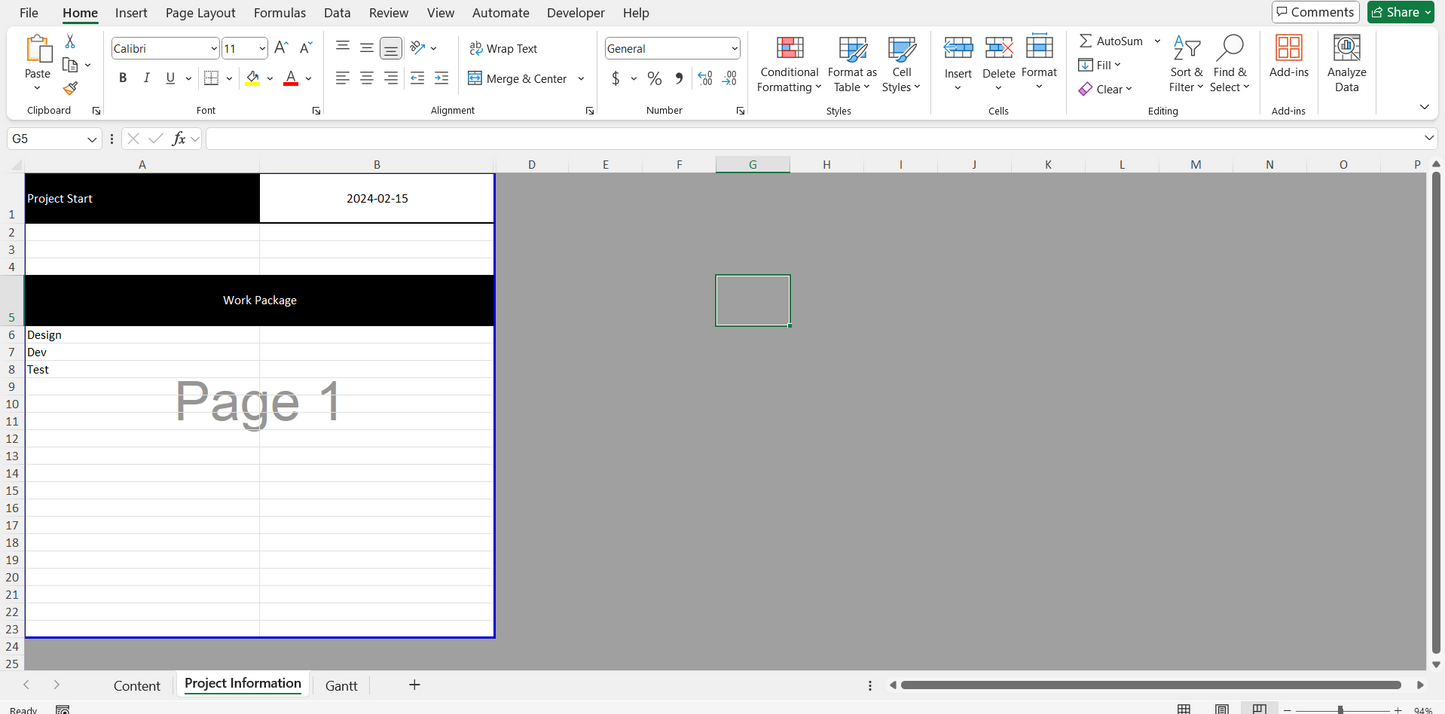Open the General number format dropdown

tap(734, 49)
